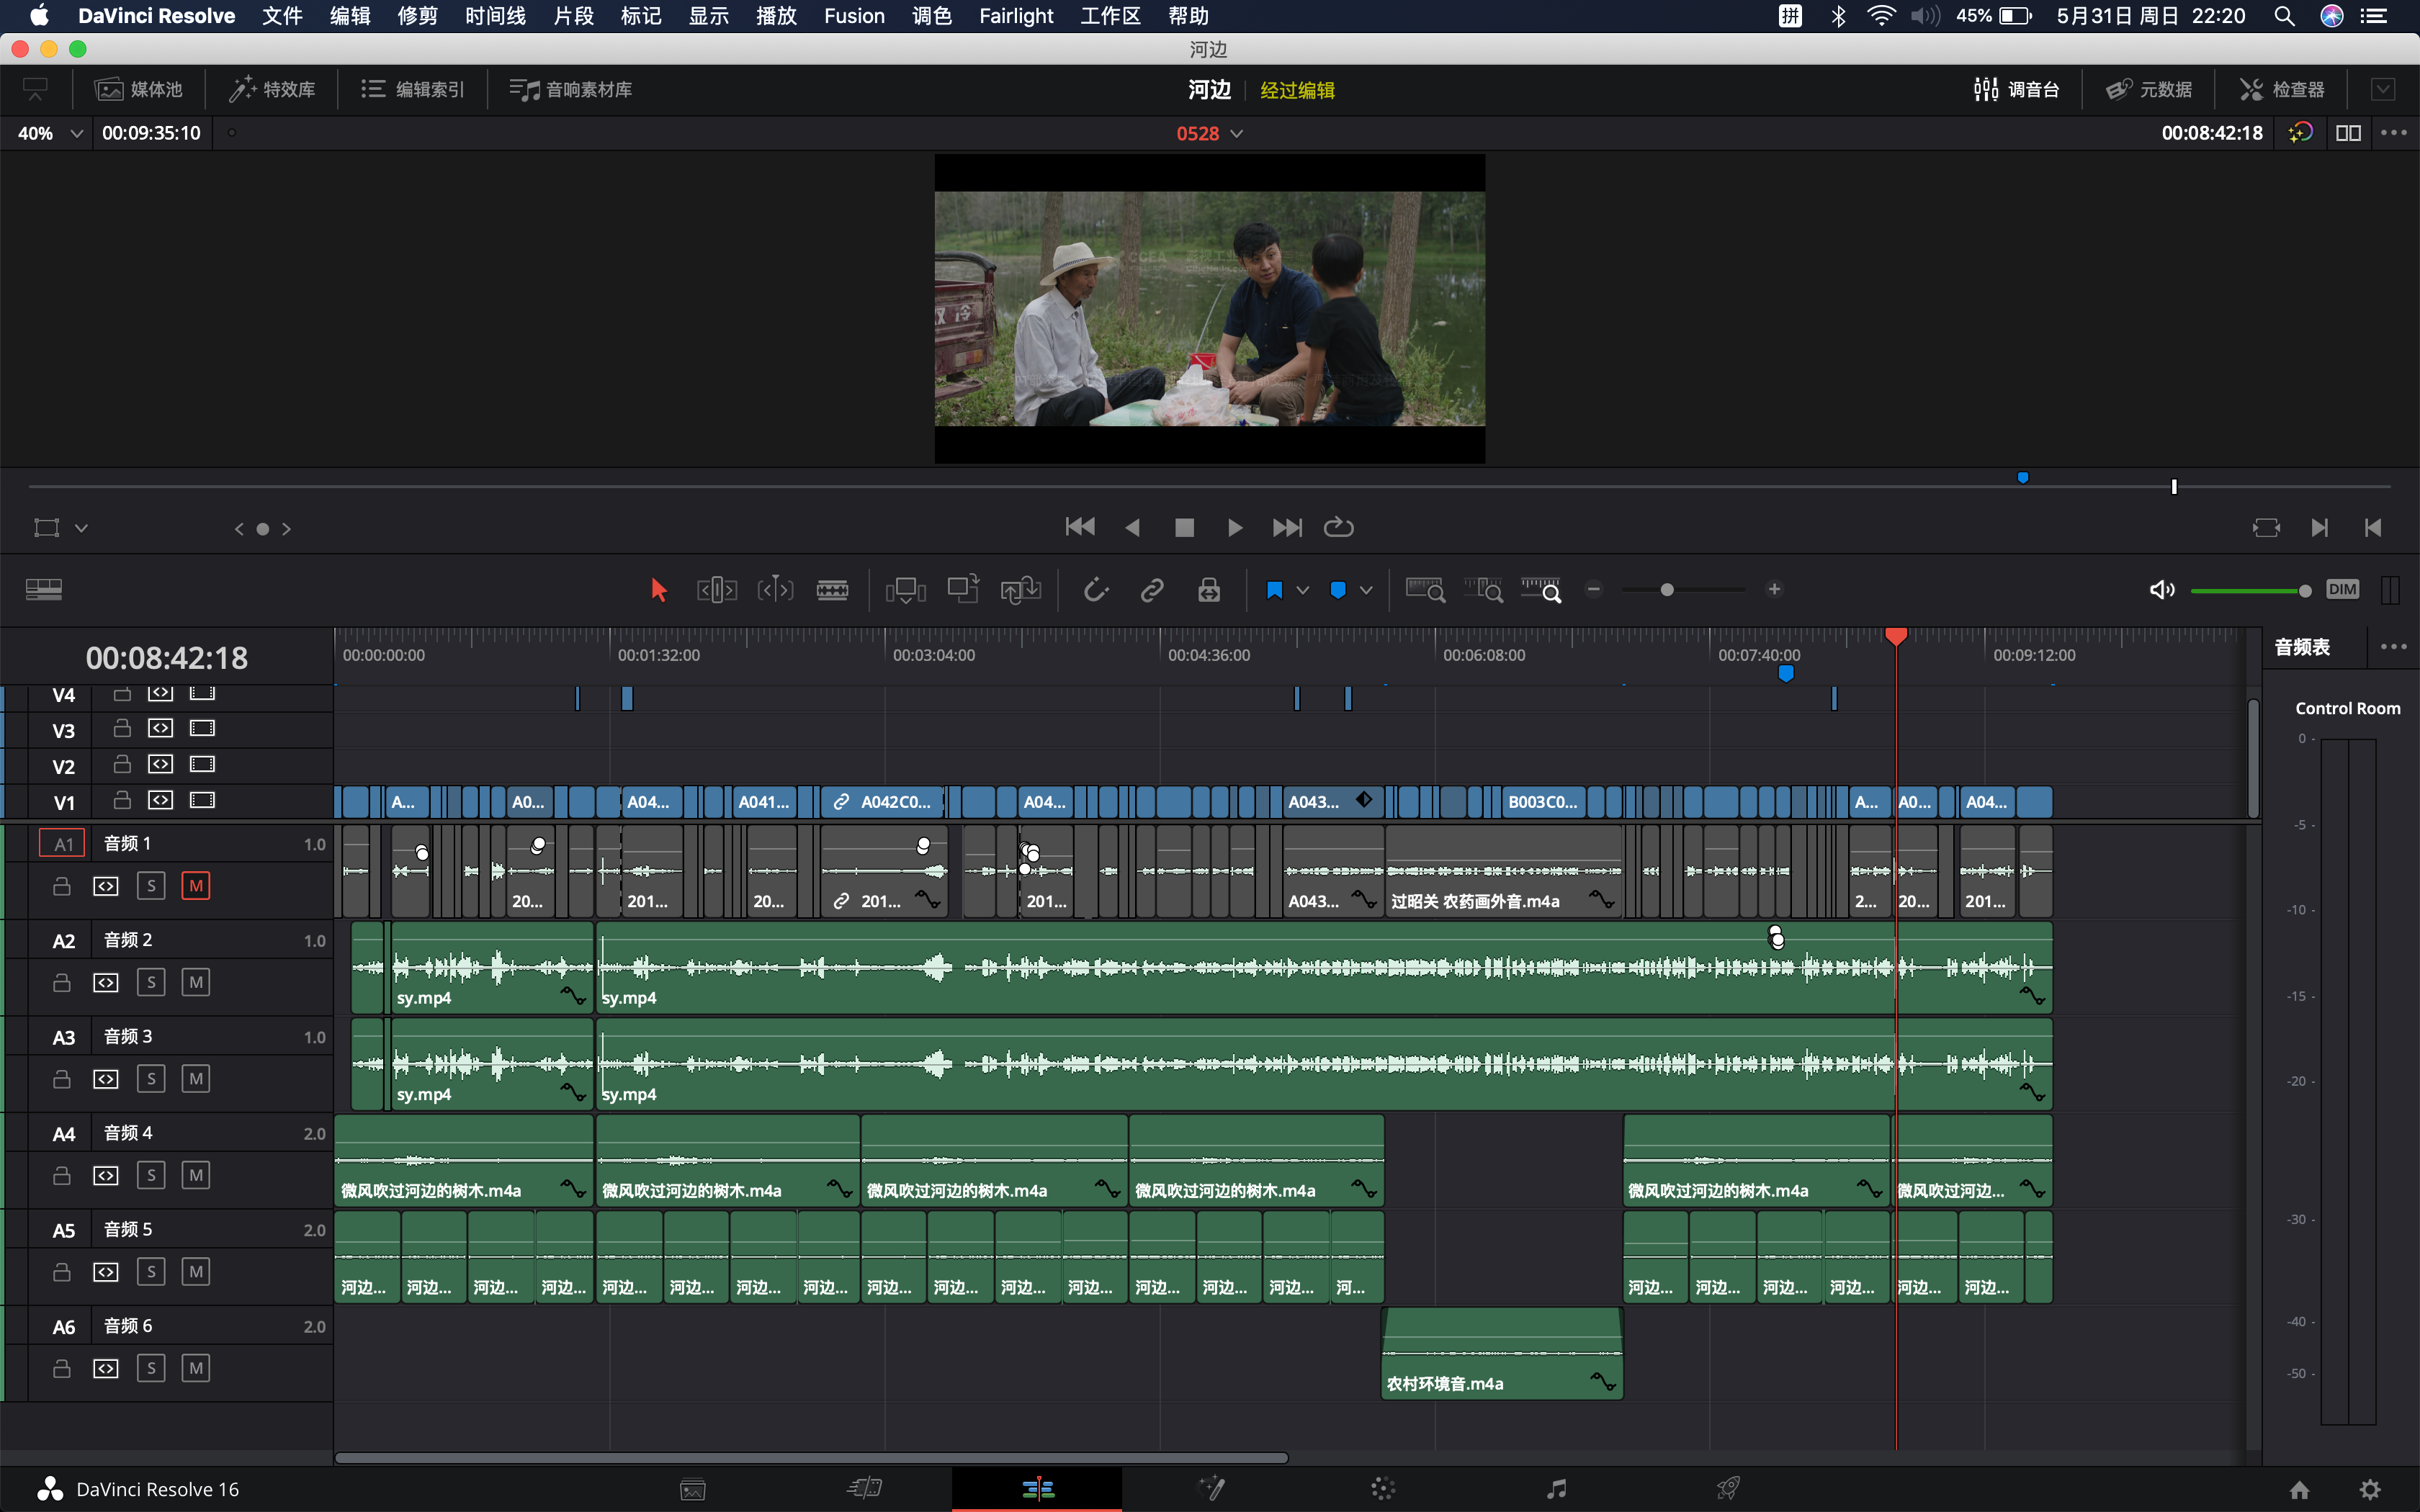
Task: Open timeline view options icon
Action: click(44, 590)
